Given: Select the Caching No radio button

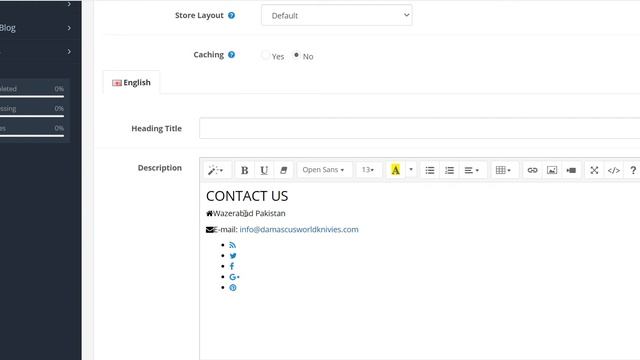Looking at the screenshot, I should (296, 55).
